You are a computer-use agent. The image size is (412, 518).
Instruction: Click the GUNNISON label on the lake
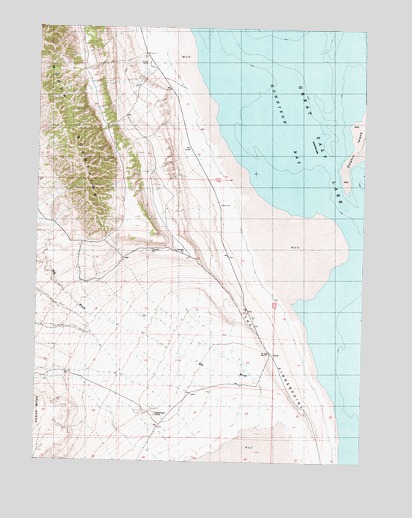pos(279,104)
